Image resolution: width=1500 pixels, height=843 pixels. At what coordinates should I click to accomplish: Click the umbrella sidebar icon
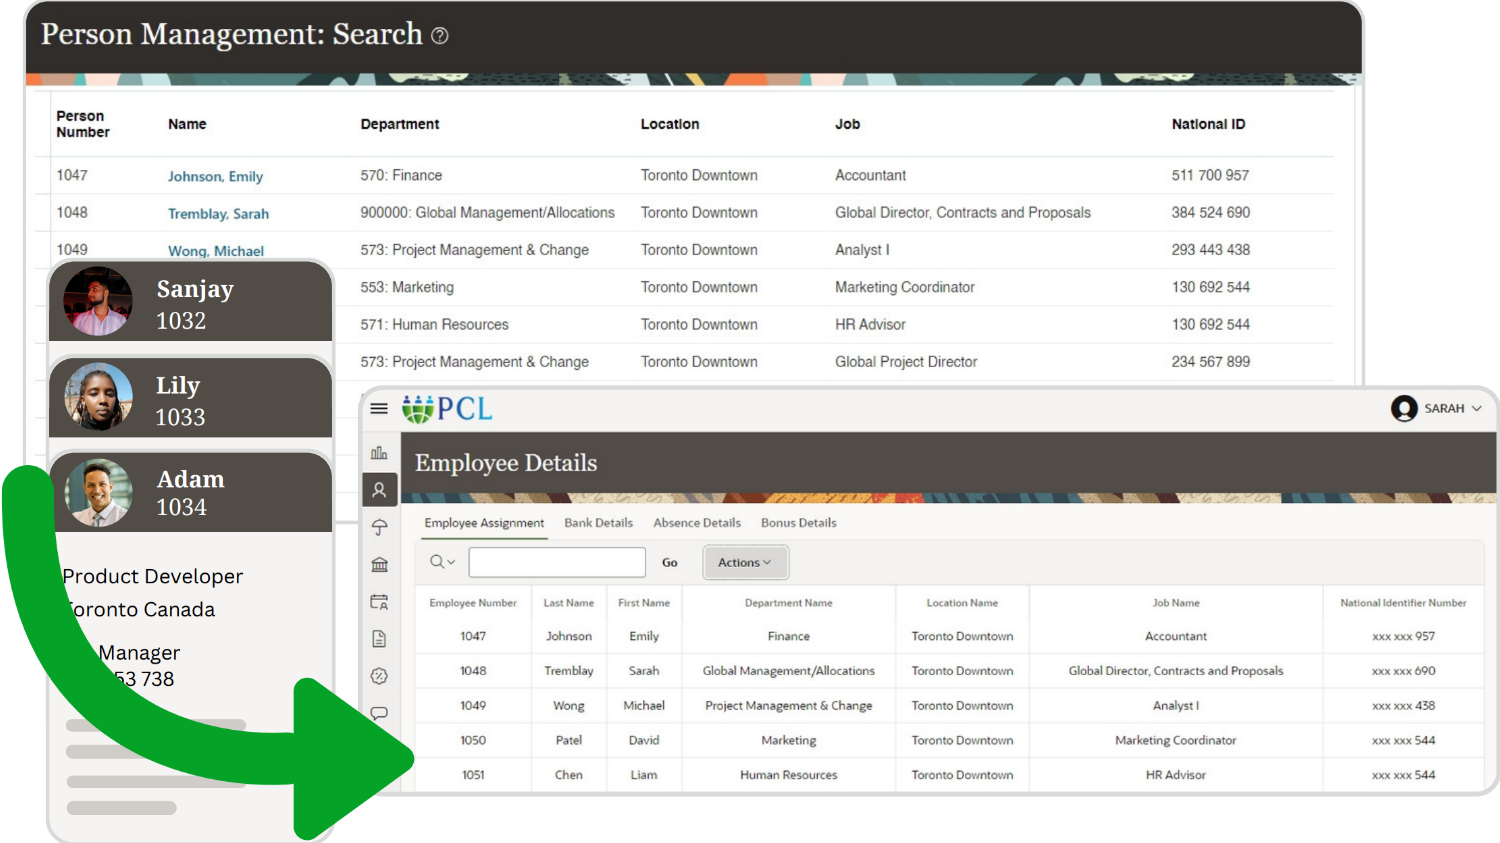coord(379,527)
